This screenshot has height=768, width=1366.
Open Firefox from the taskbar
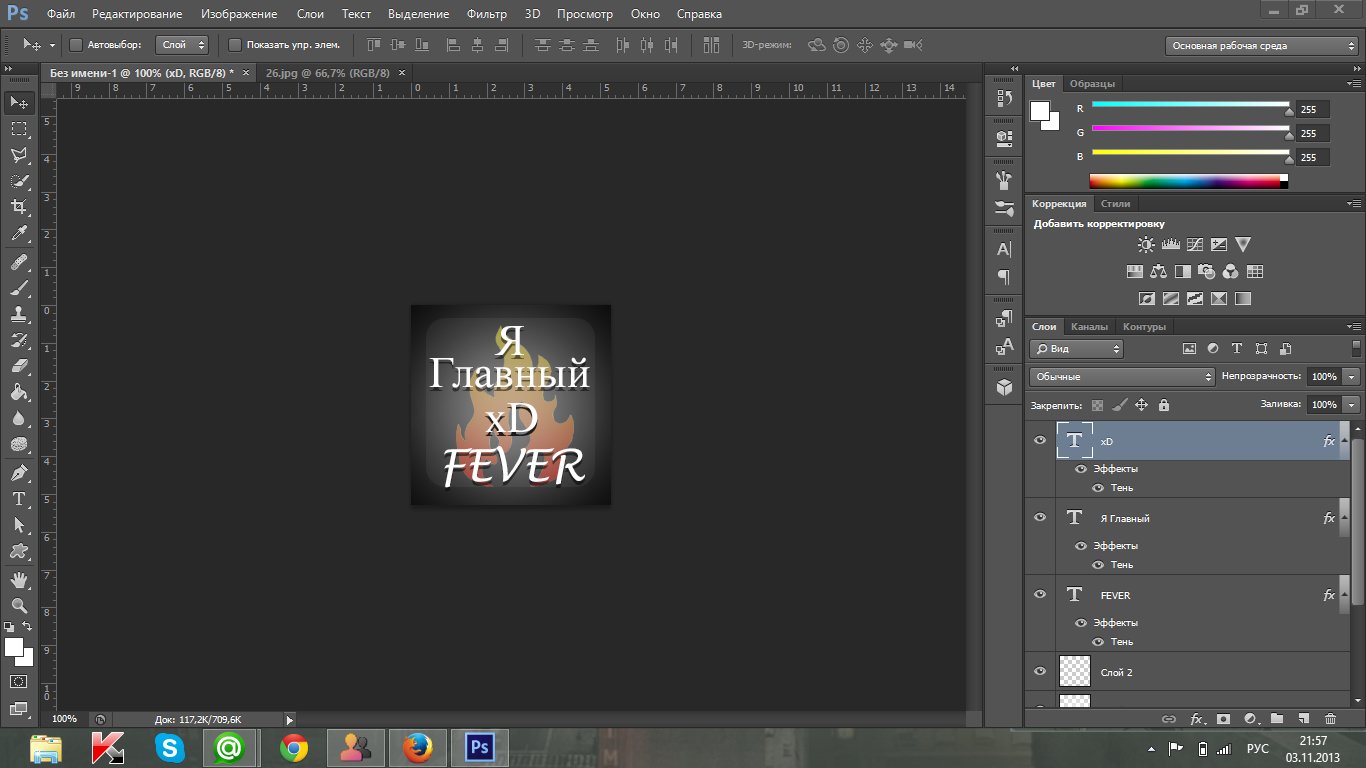[x=417, y=747]
